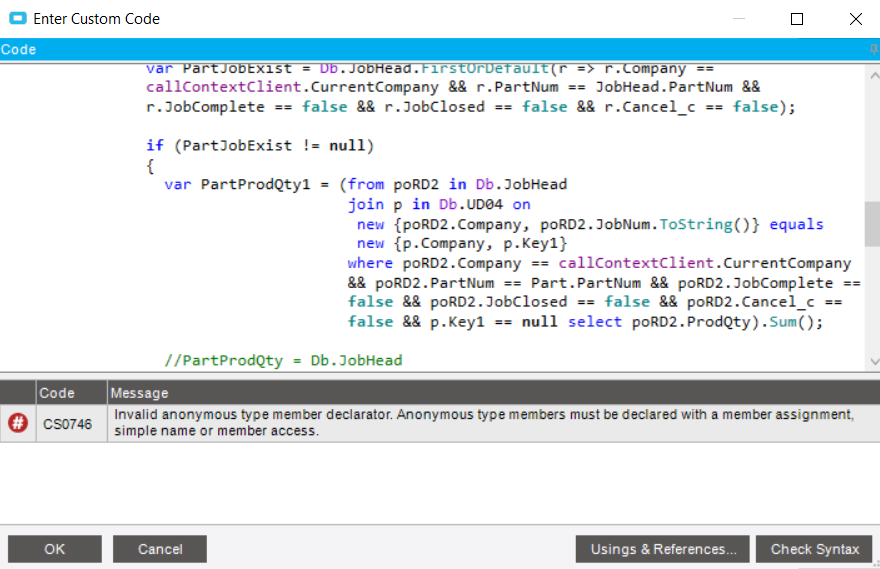The height and width of the screenshot is (569, 880).
Task: Cancel the custom code dialog
Action: [160, 549]
